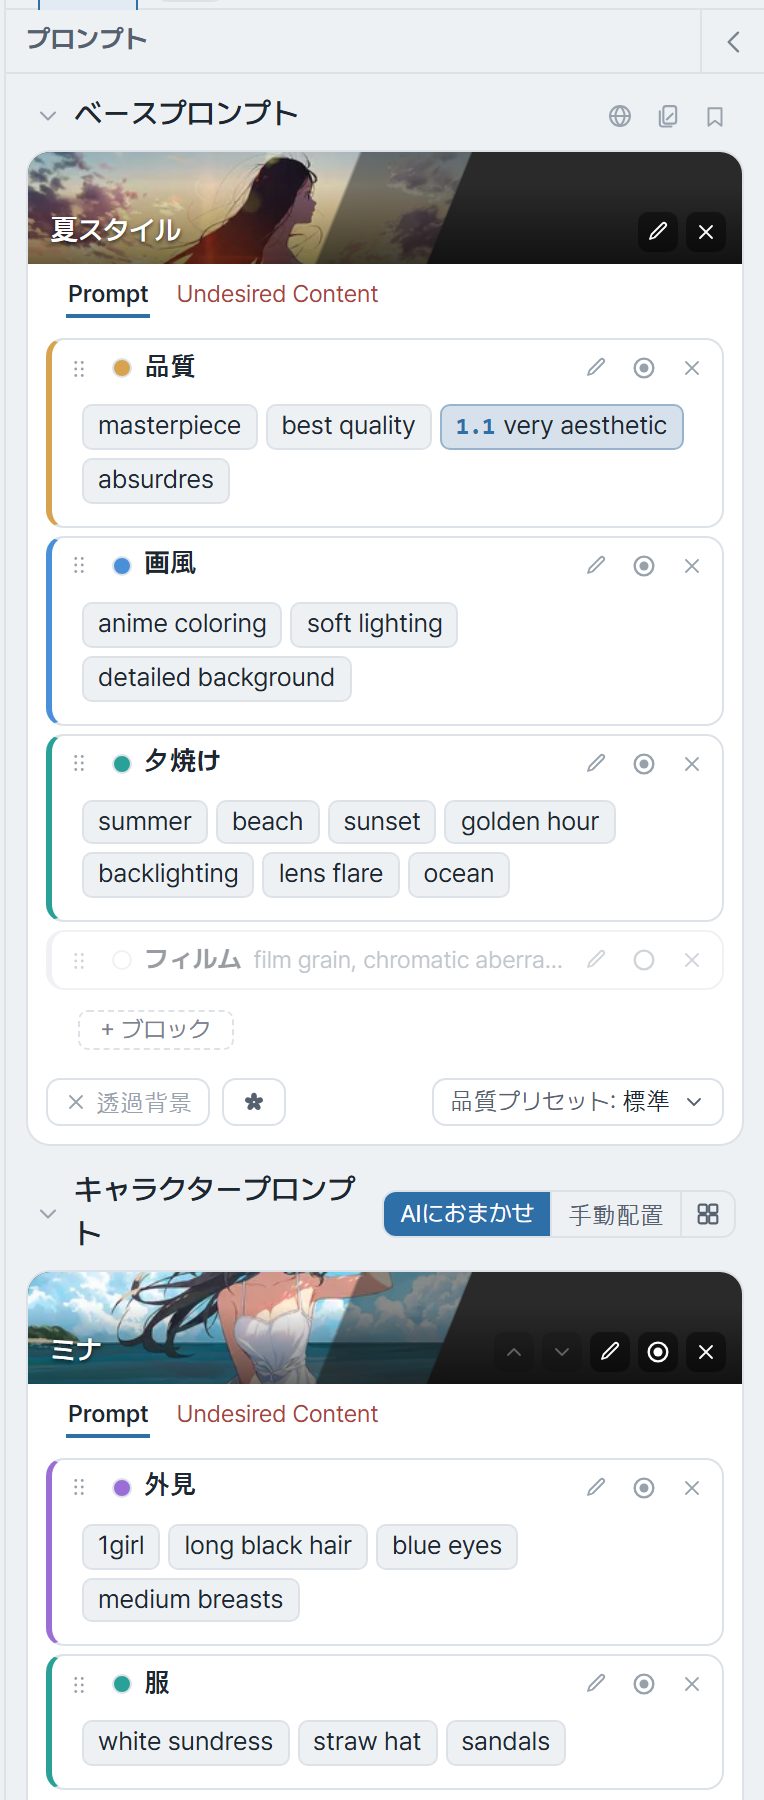This screenshot has width=764, height=1800.
Task: Toggle the 夕焼け block enable circle
Action: [644, 764]
